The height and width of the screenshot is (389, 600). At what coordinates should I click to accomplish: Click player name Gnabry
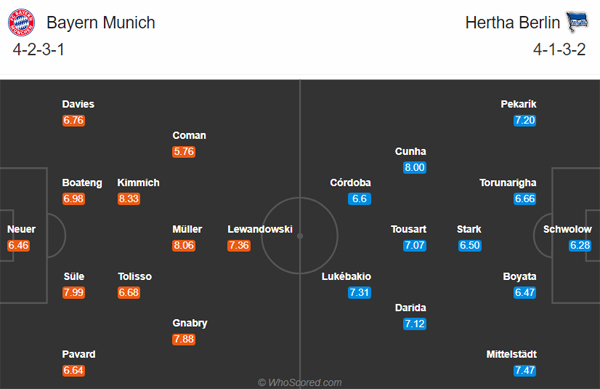pyautogui.click(x=190, y=323)
